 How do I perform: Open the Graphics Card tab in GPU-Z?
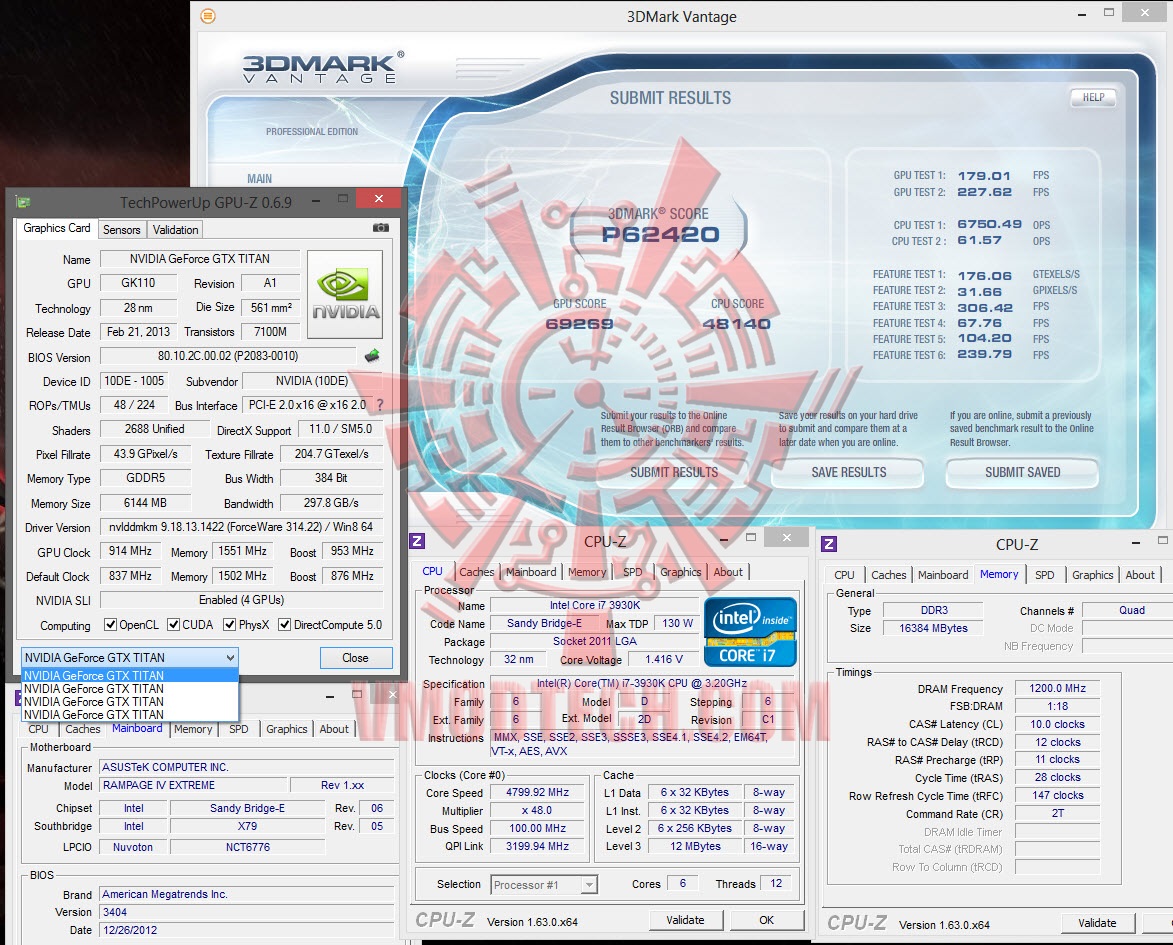coord(57,228)
